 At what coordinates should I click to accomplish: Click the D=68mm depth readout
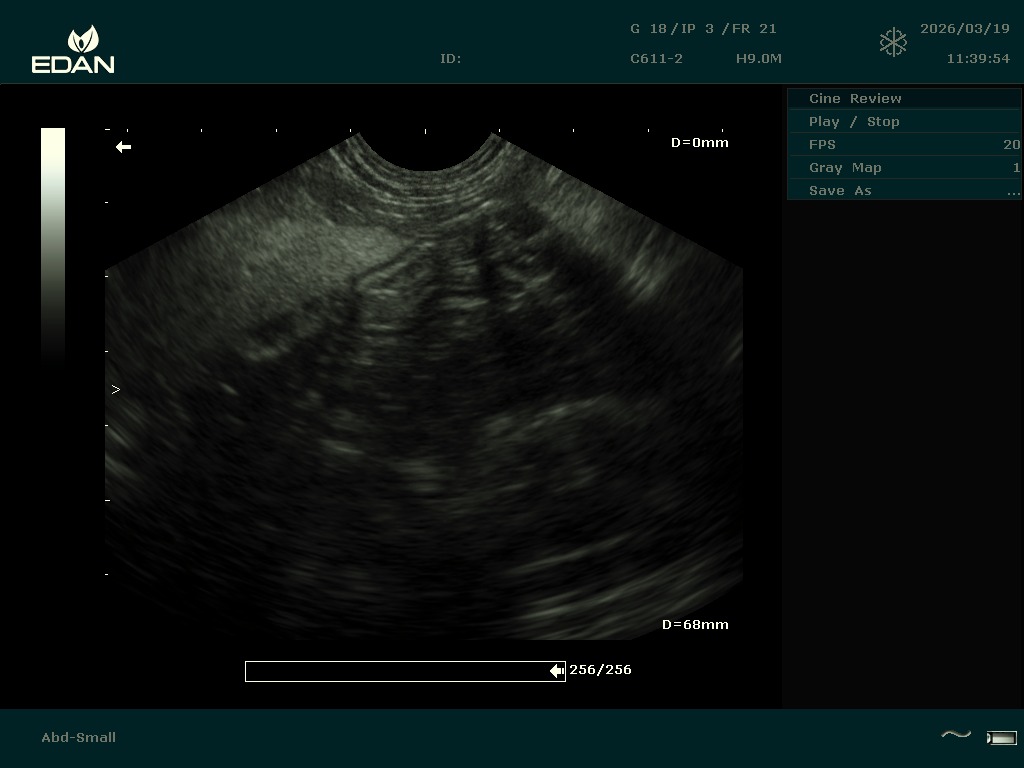pos(695,624)
